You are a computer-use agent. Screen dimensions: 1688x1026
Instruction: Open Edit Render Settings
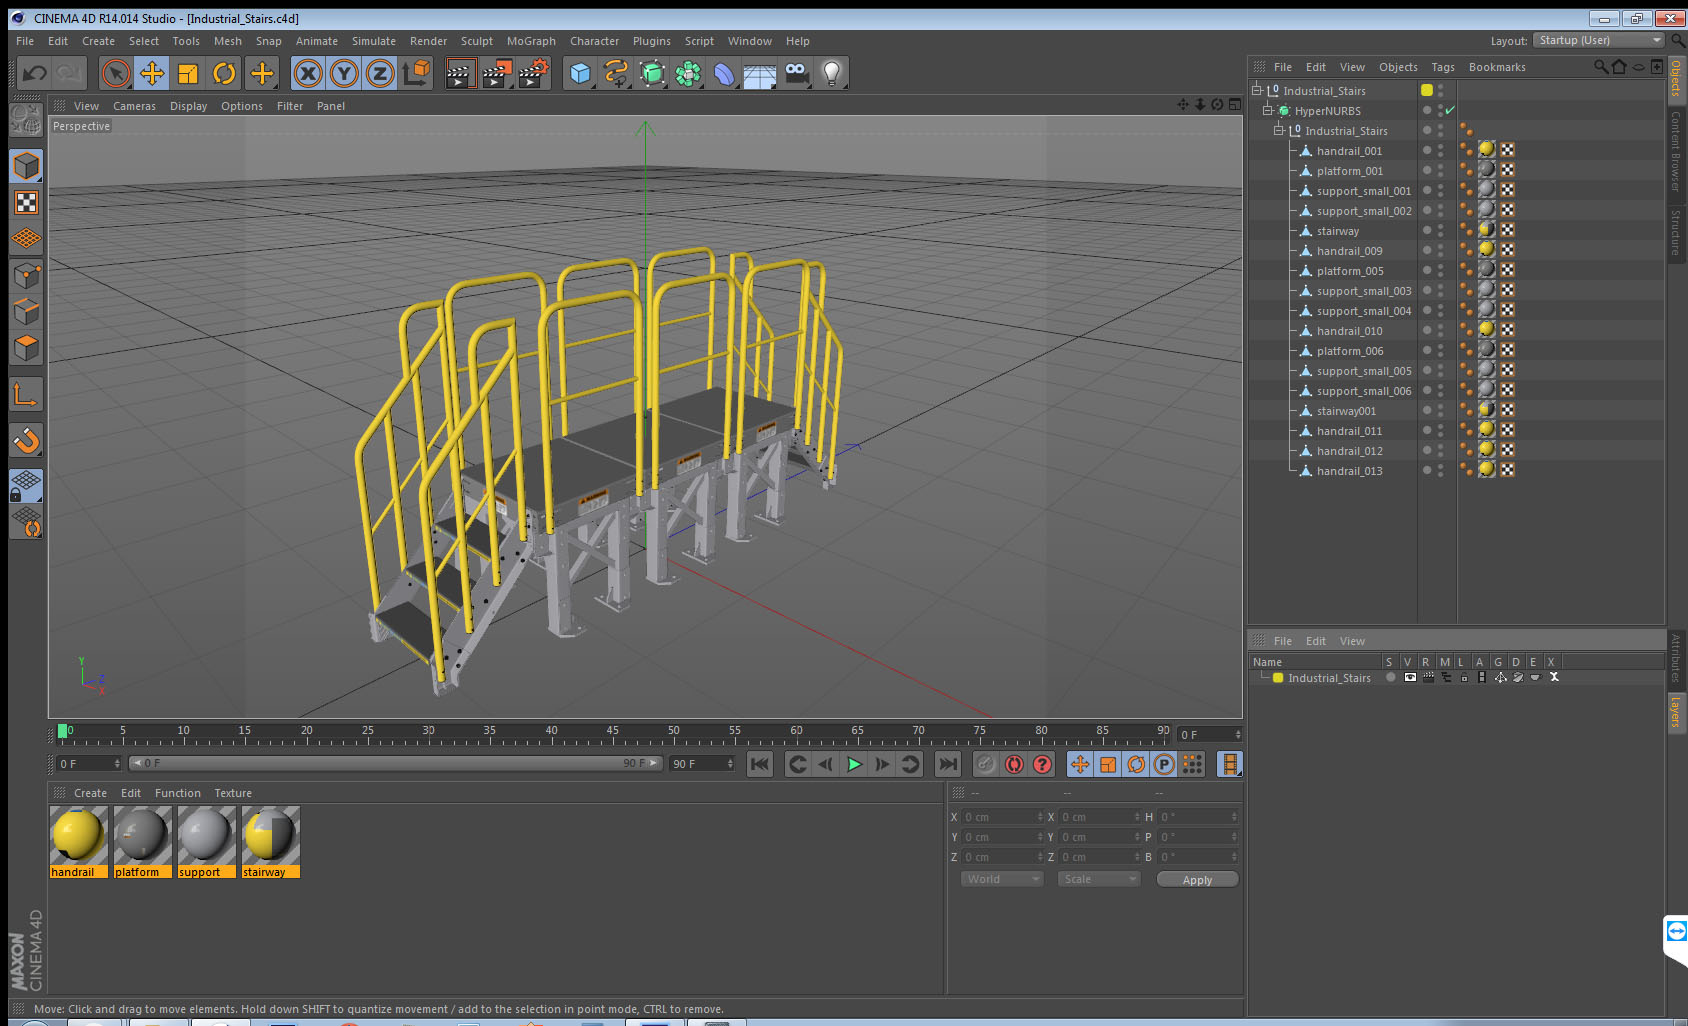click(x=534, y=73)
